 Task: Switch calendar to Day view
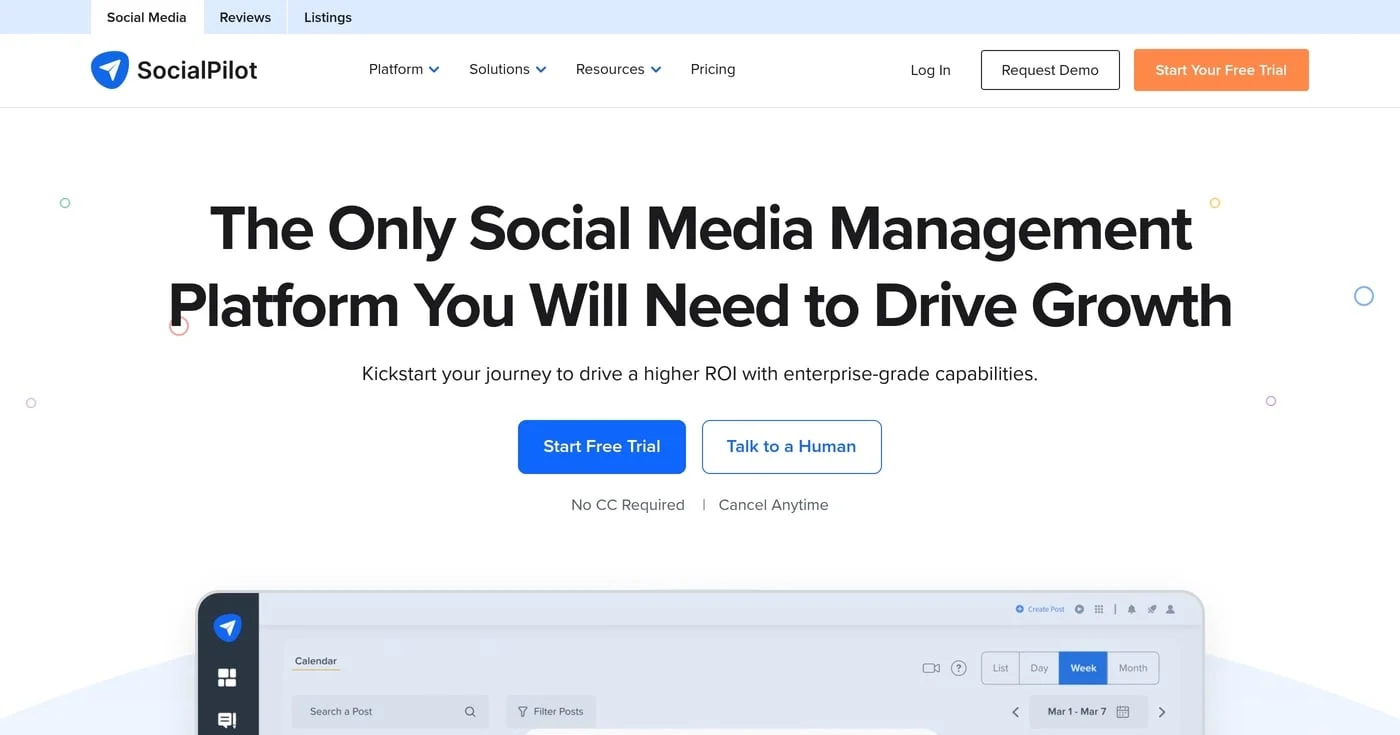click(1039, 668)
